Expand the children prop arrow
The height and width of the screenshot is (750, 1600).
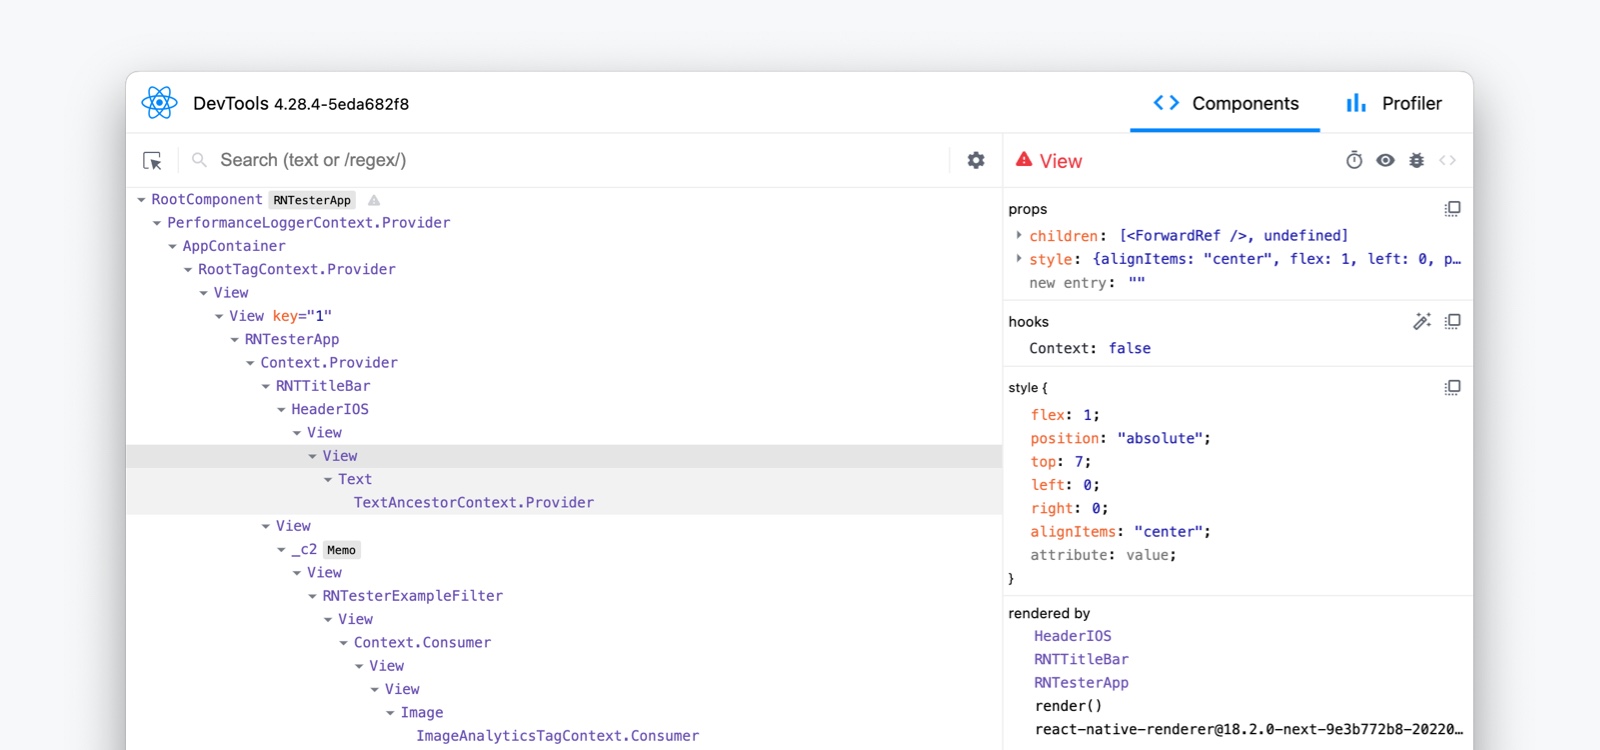click(1019, 235)
